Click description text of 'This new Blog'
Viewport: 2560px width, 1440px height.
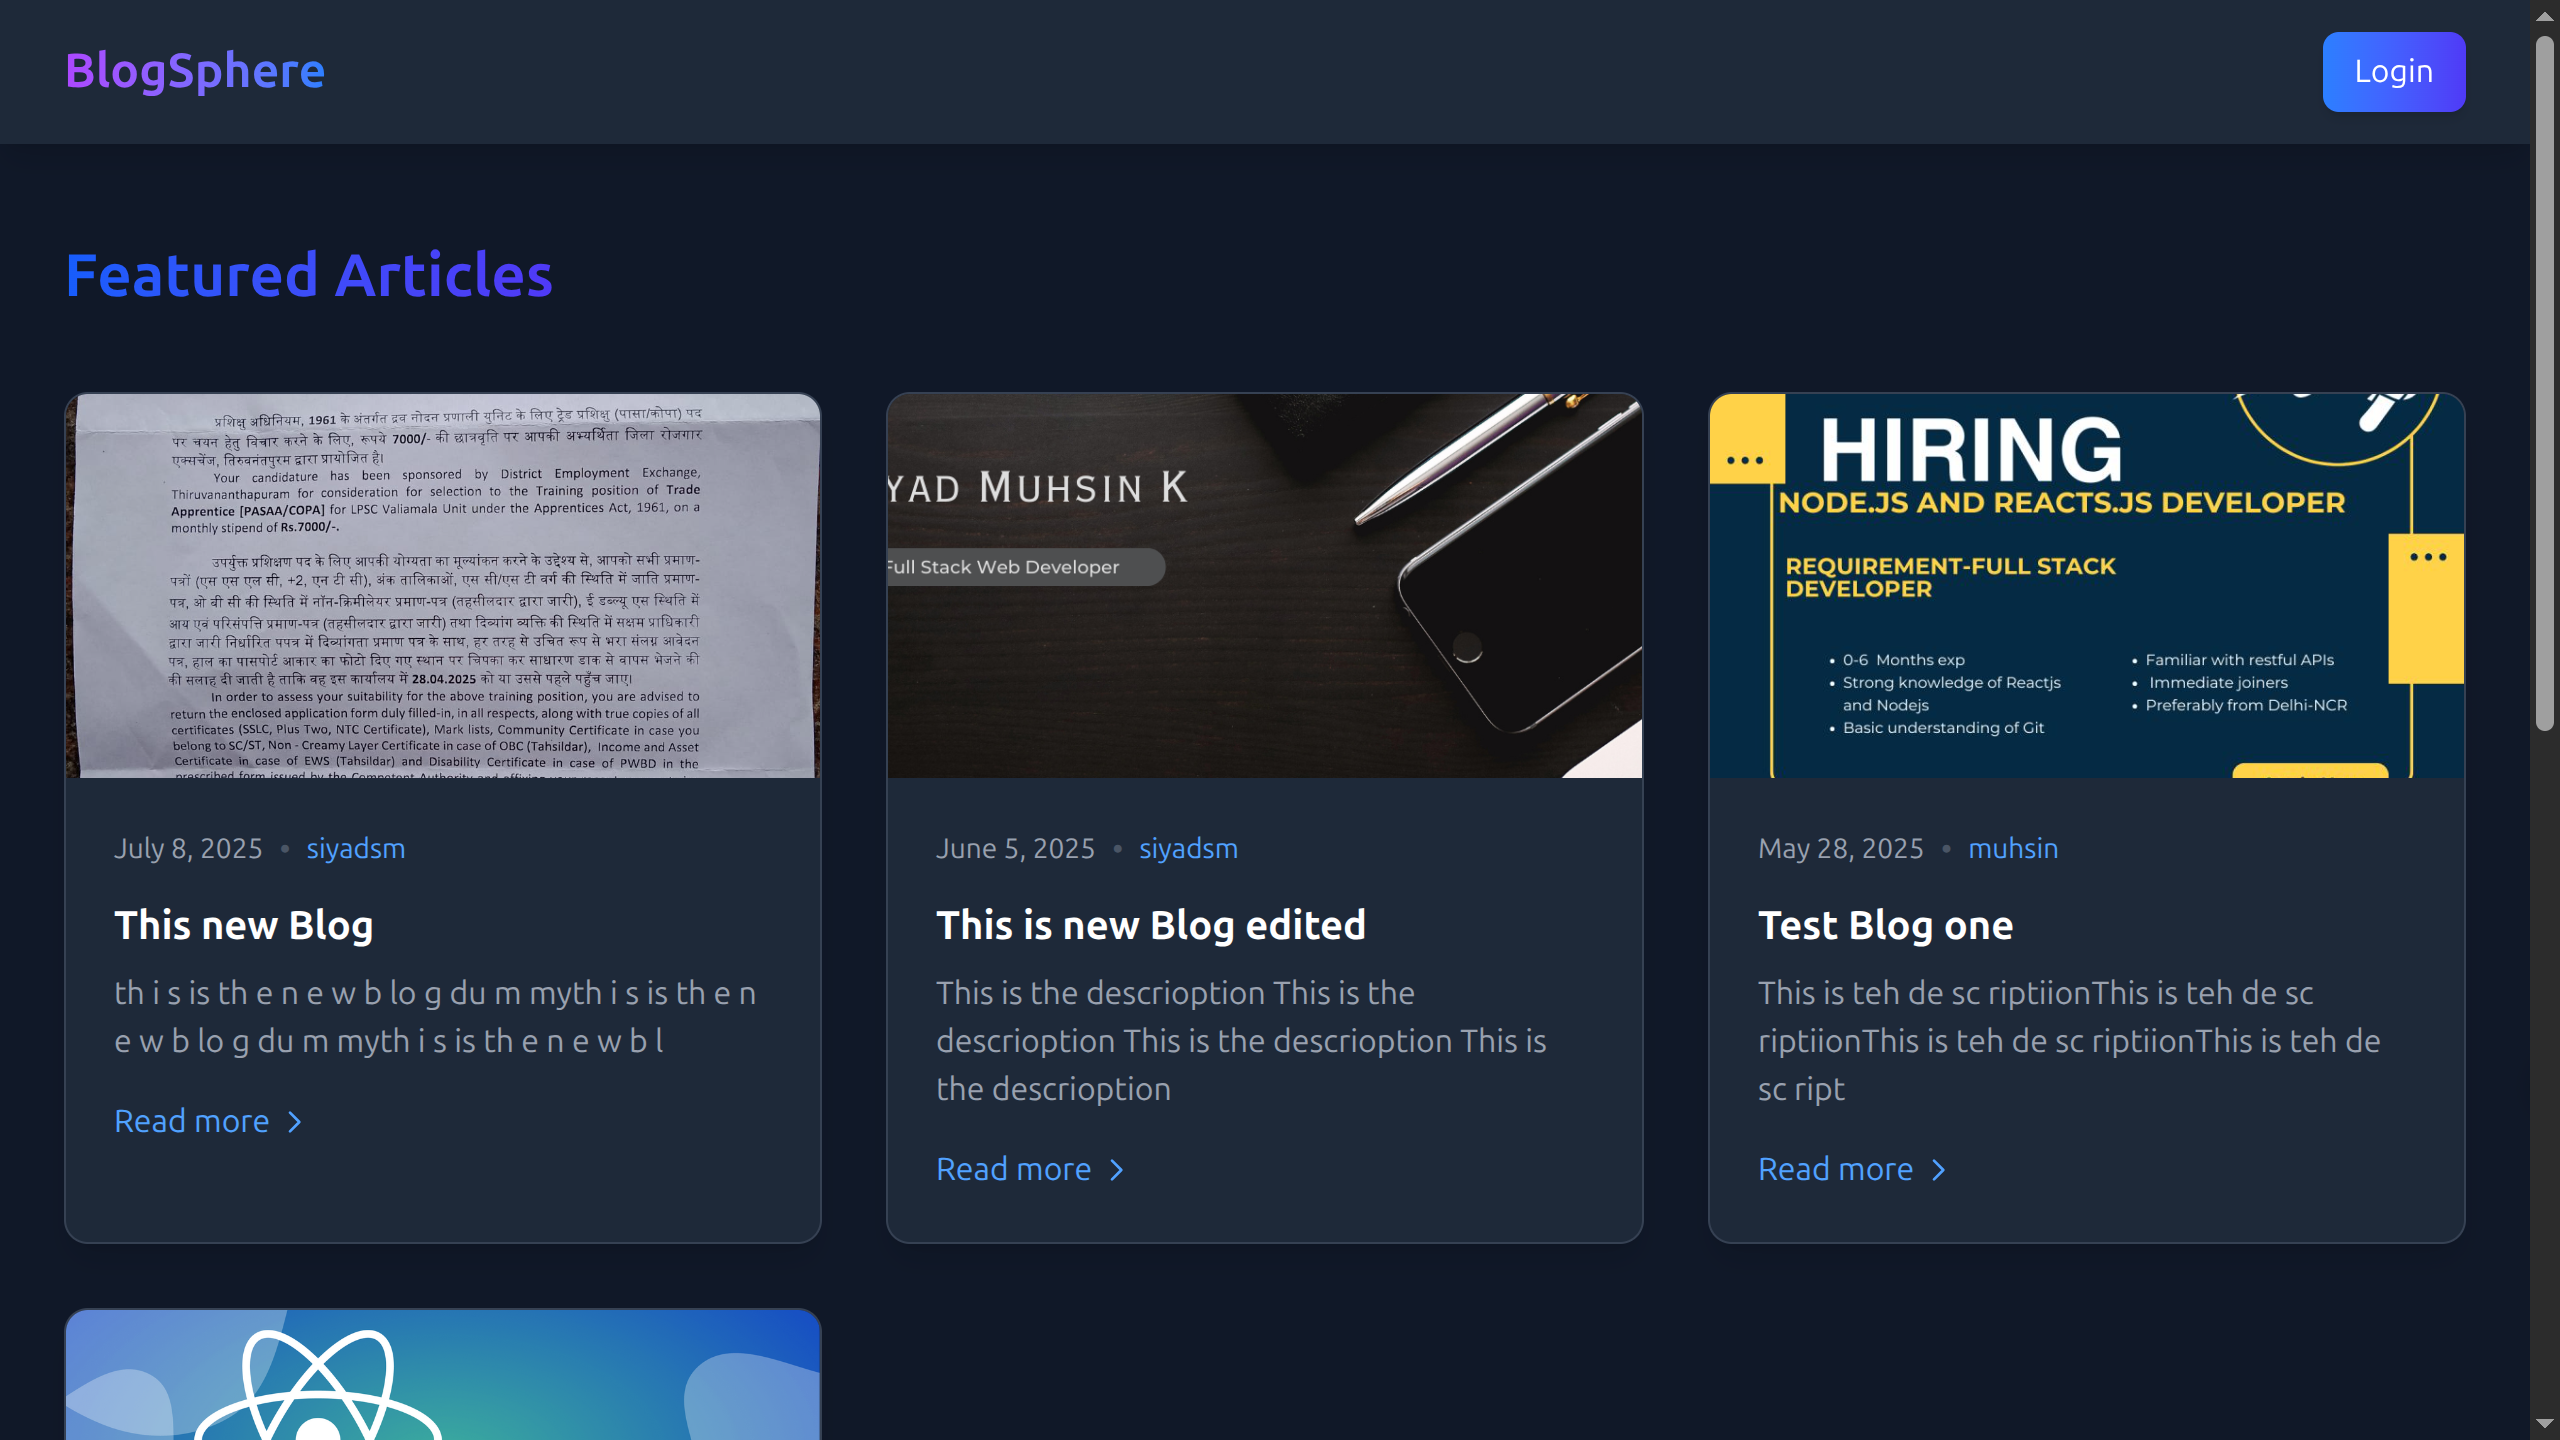point(435,1017)
